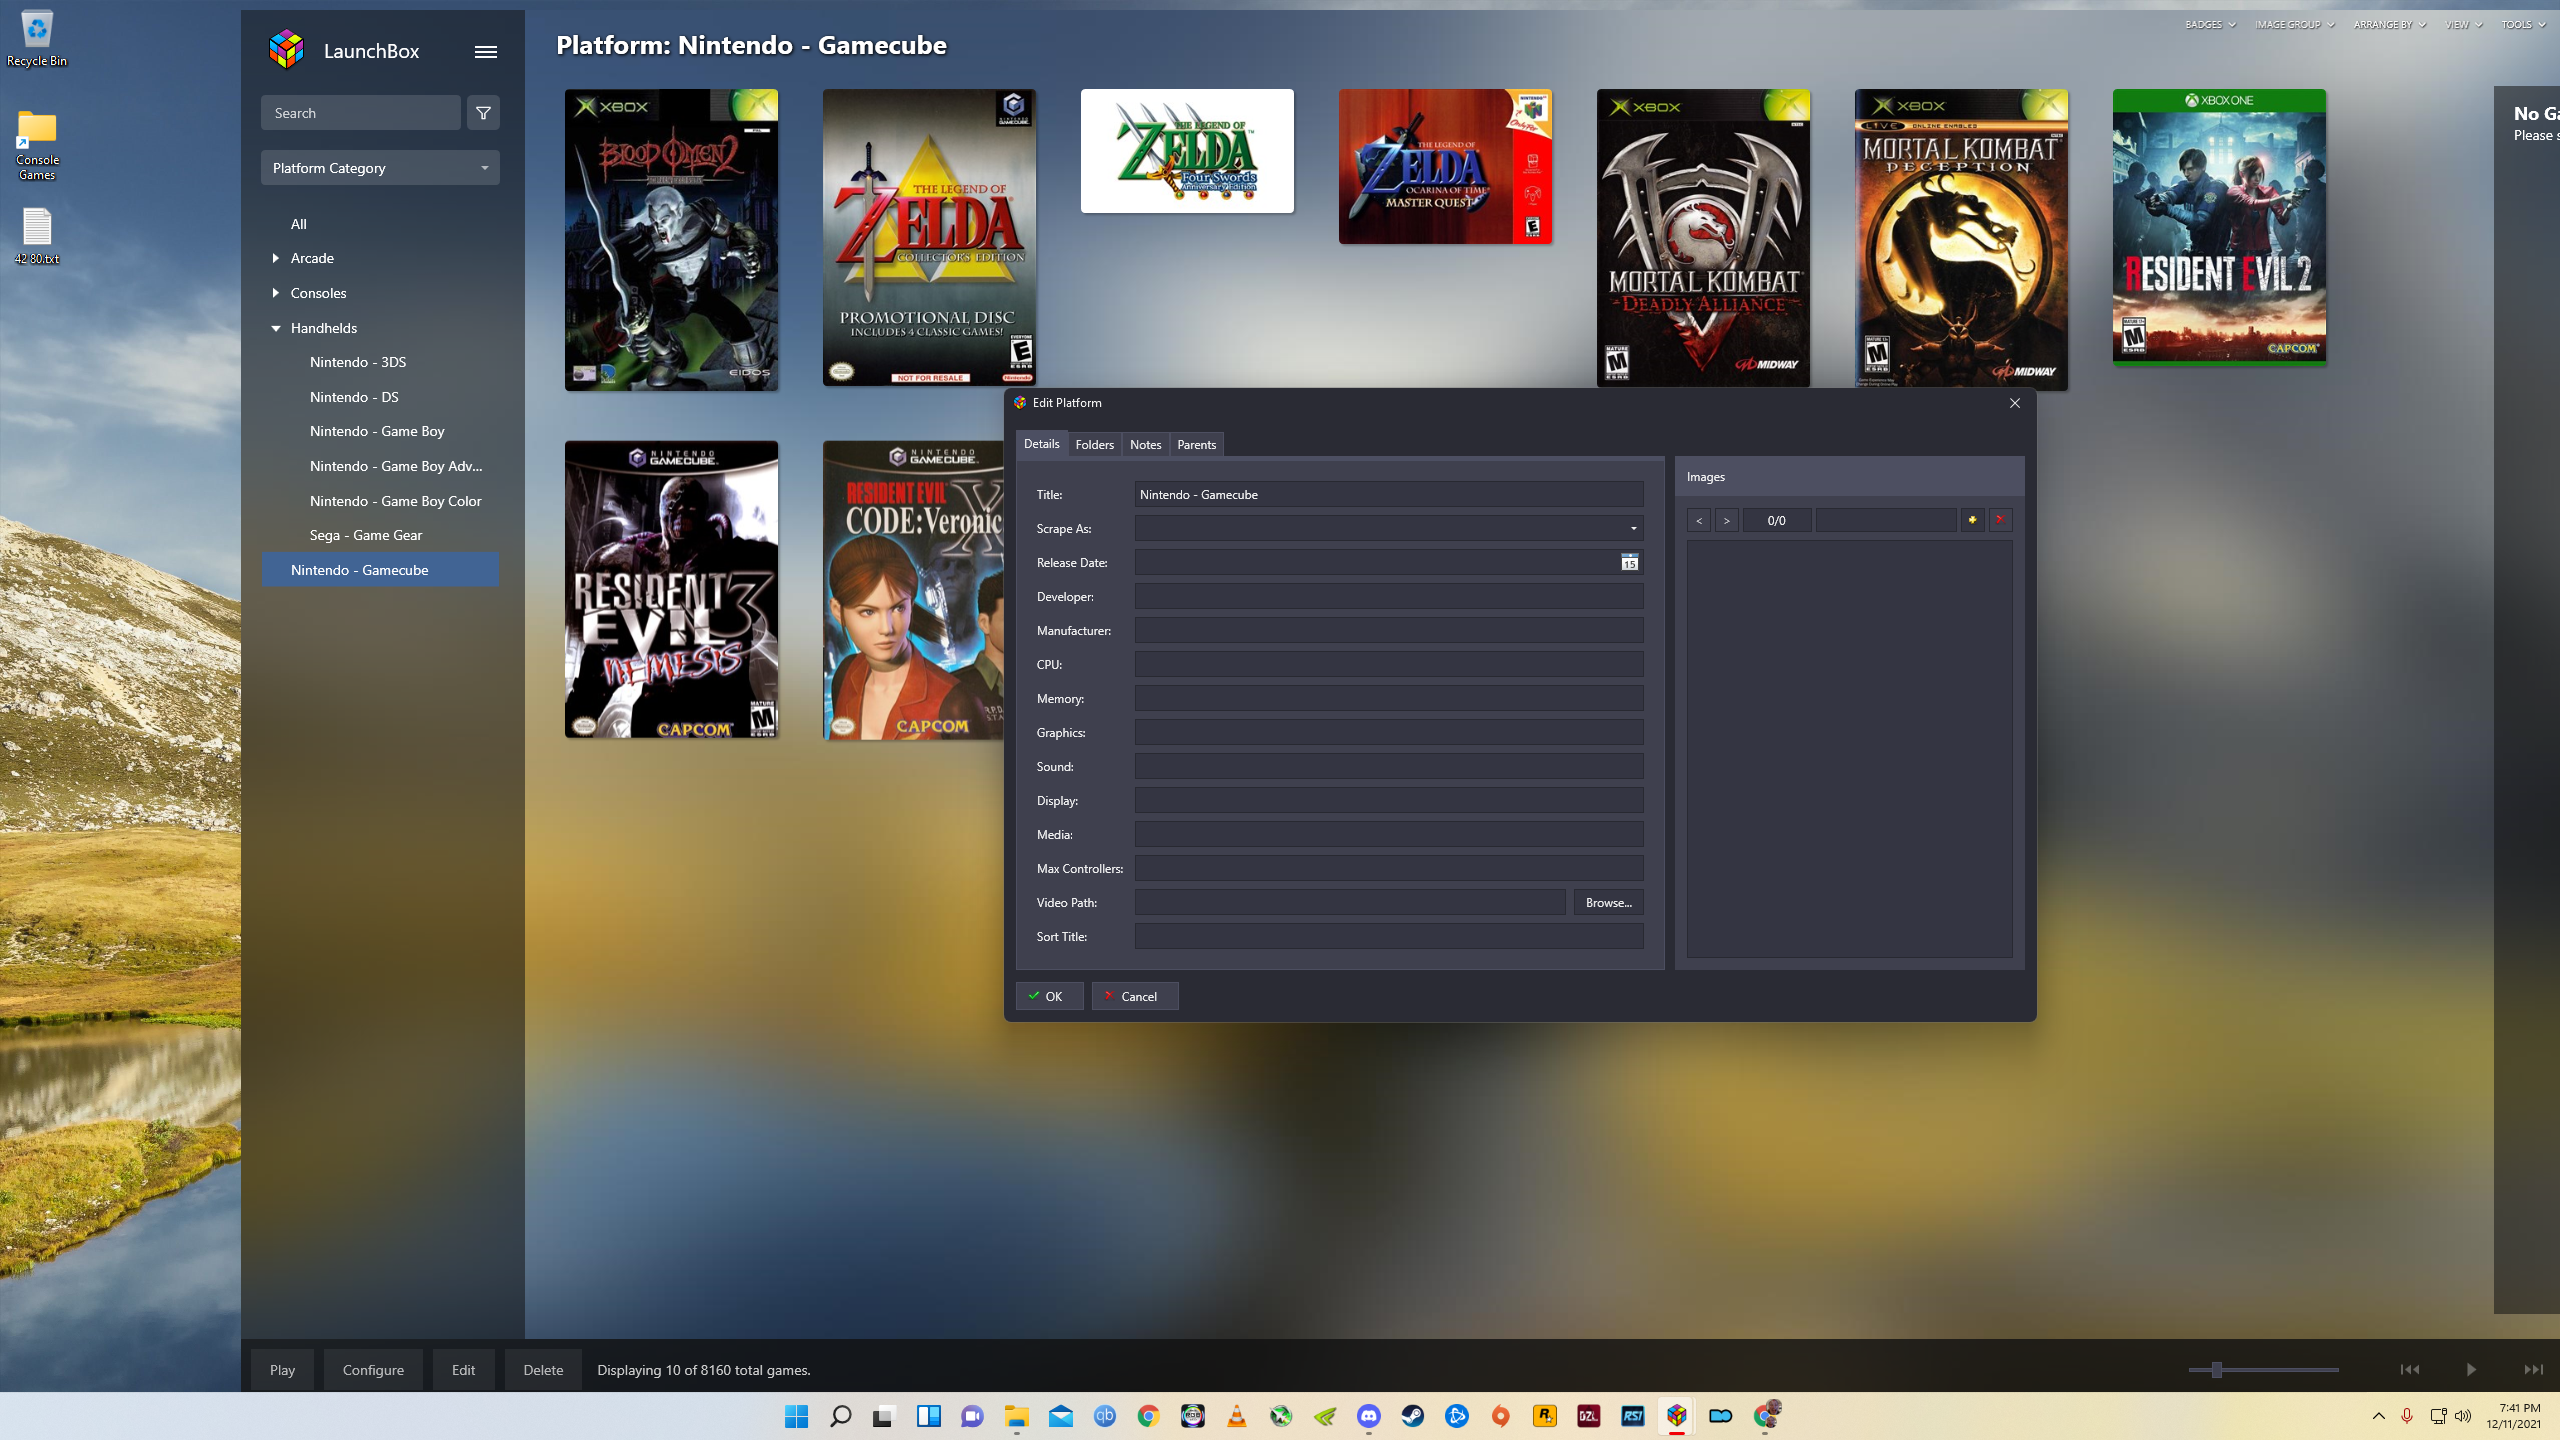Click the platform Title field
This screenshot has width=2560, height=1440.
1389,495
